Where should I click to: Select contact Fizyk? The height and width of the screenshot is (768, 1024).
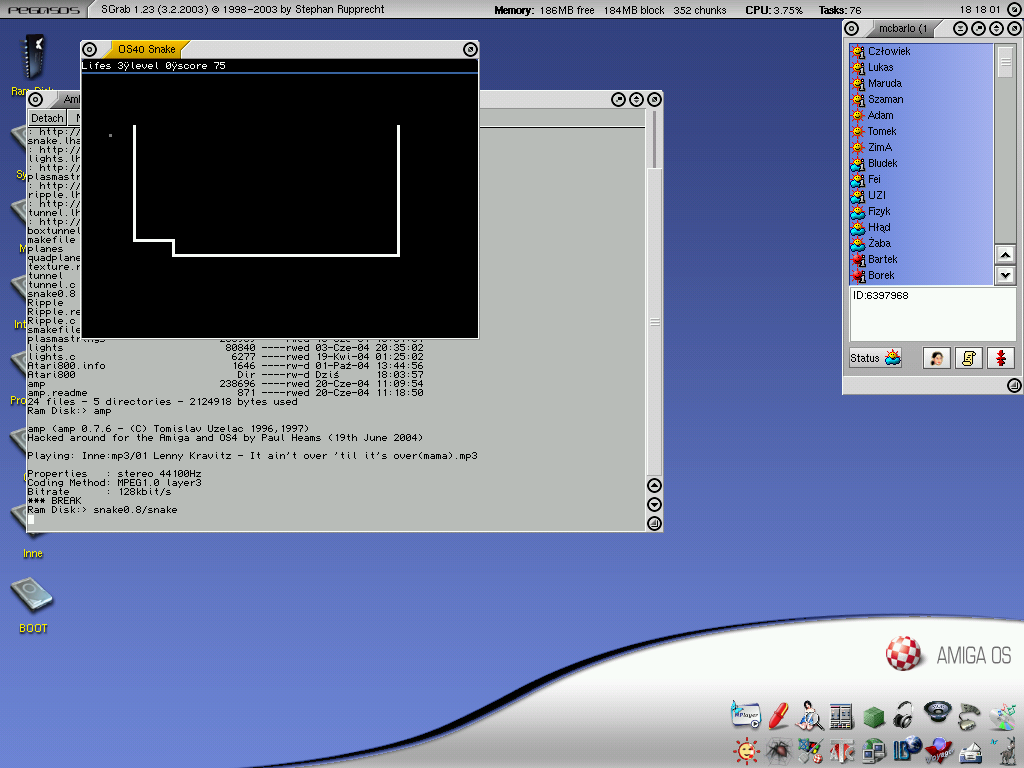[921, 212]
